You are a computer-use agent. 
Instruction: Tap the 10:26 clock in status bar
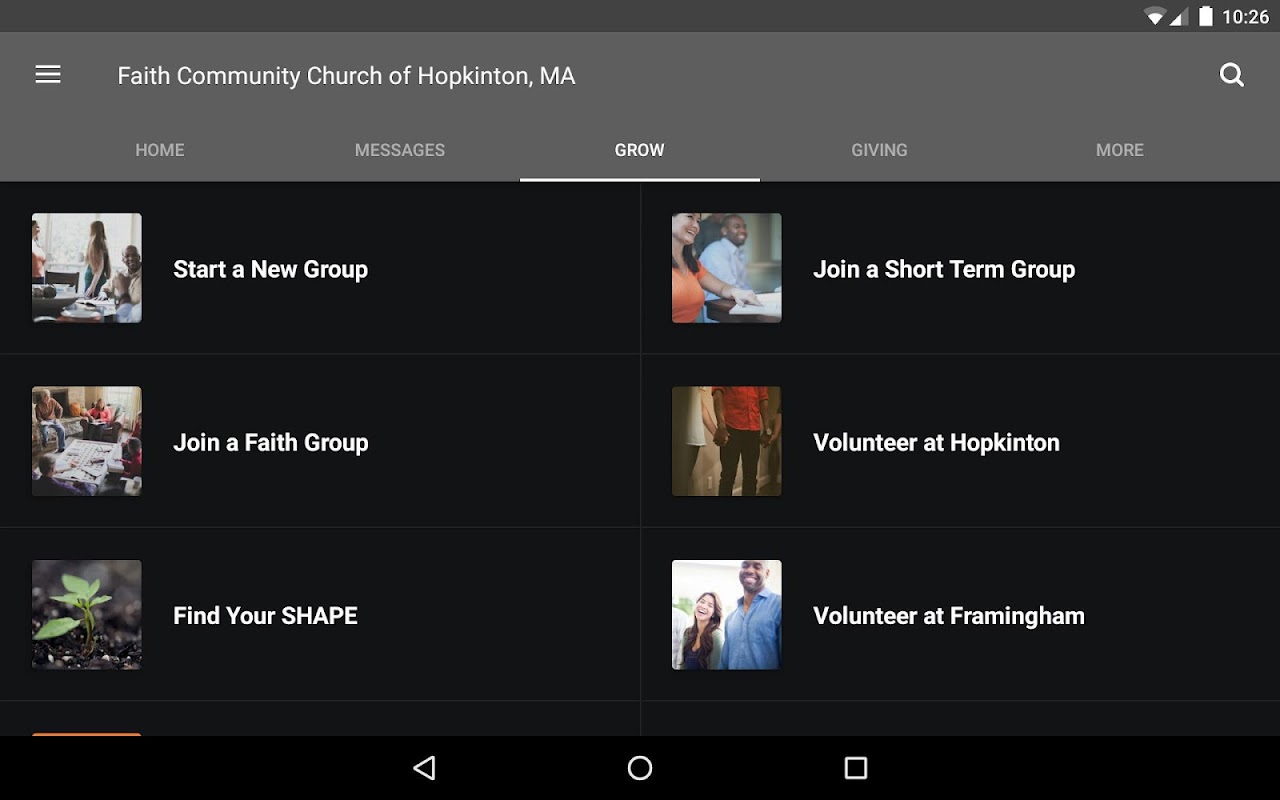click(1245, 16)
